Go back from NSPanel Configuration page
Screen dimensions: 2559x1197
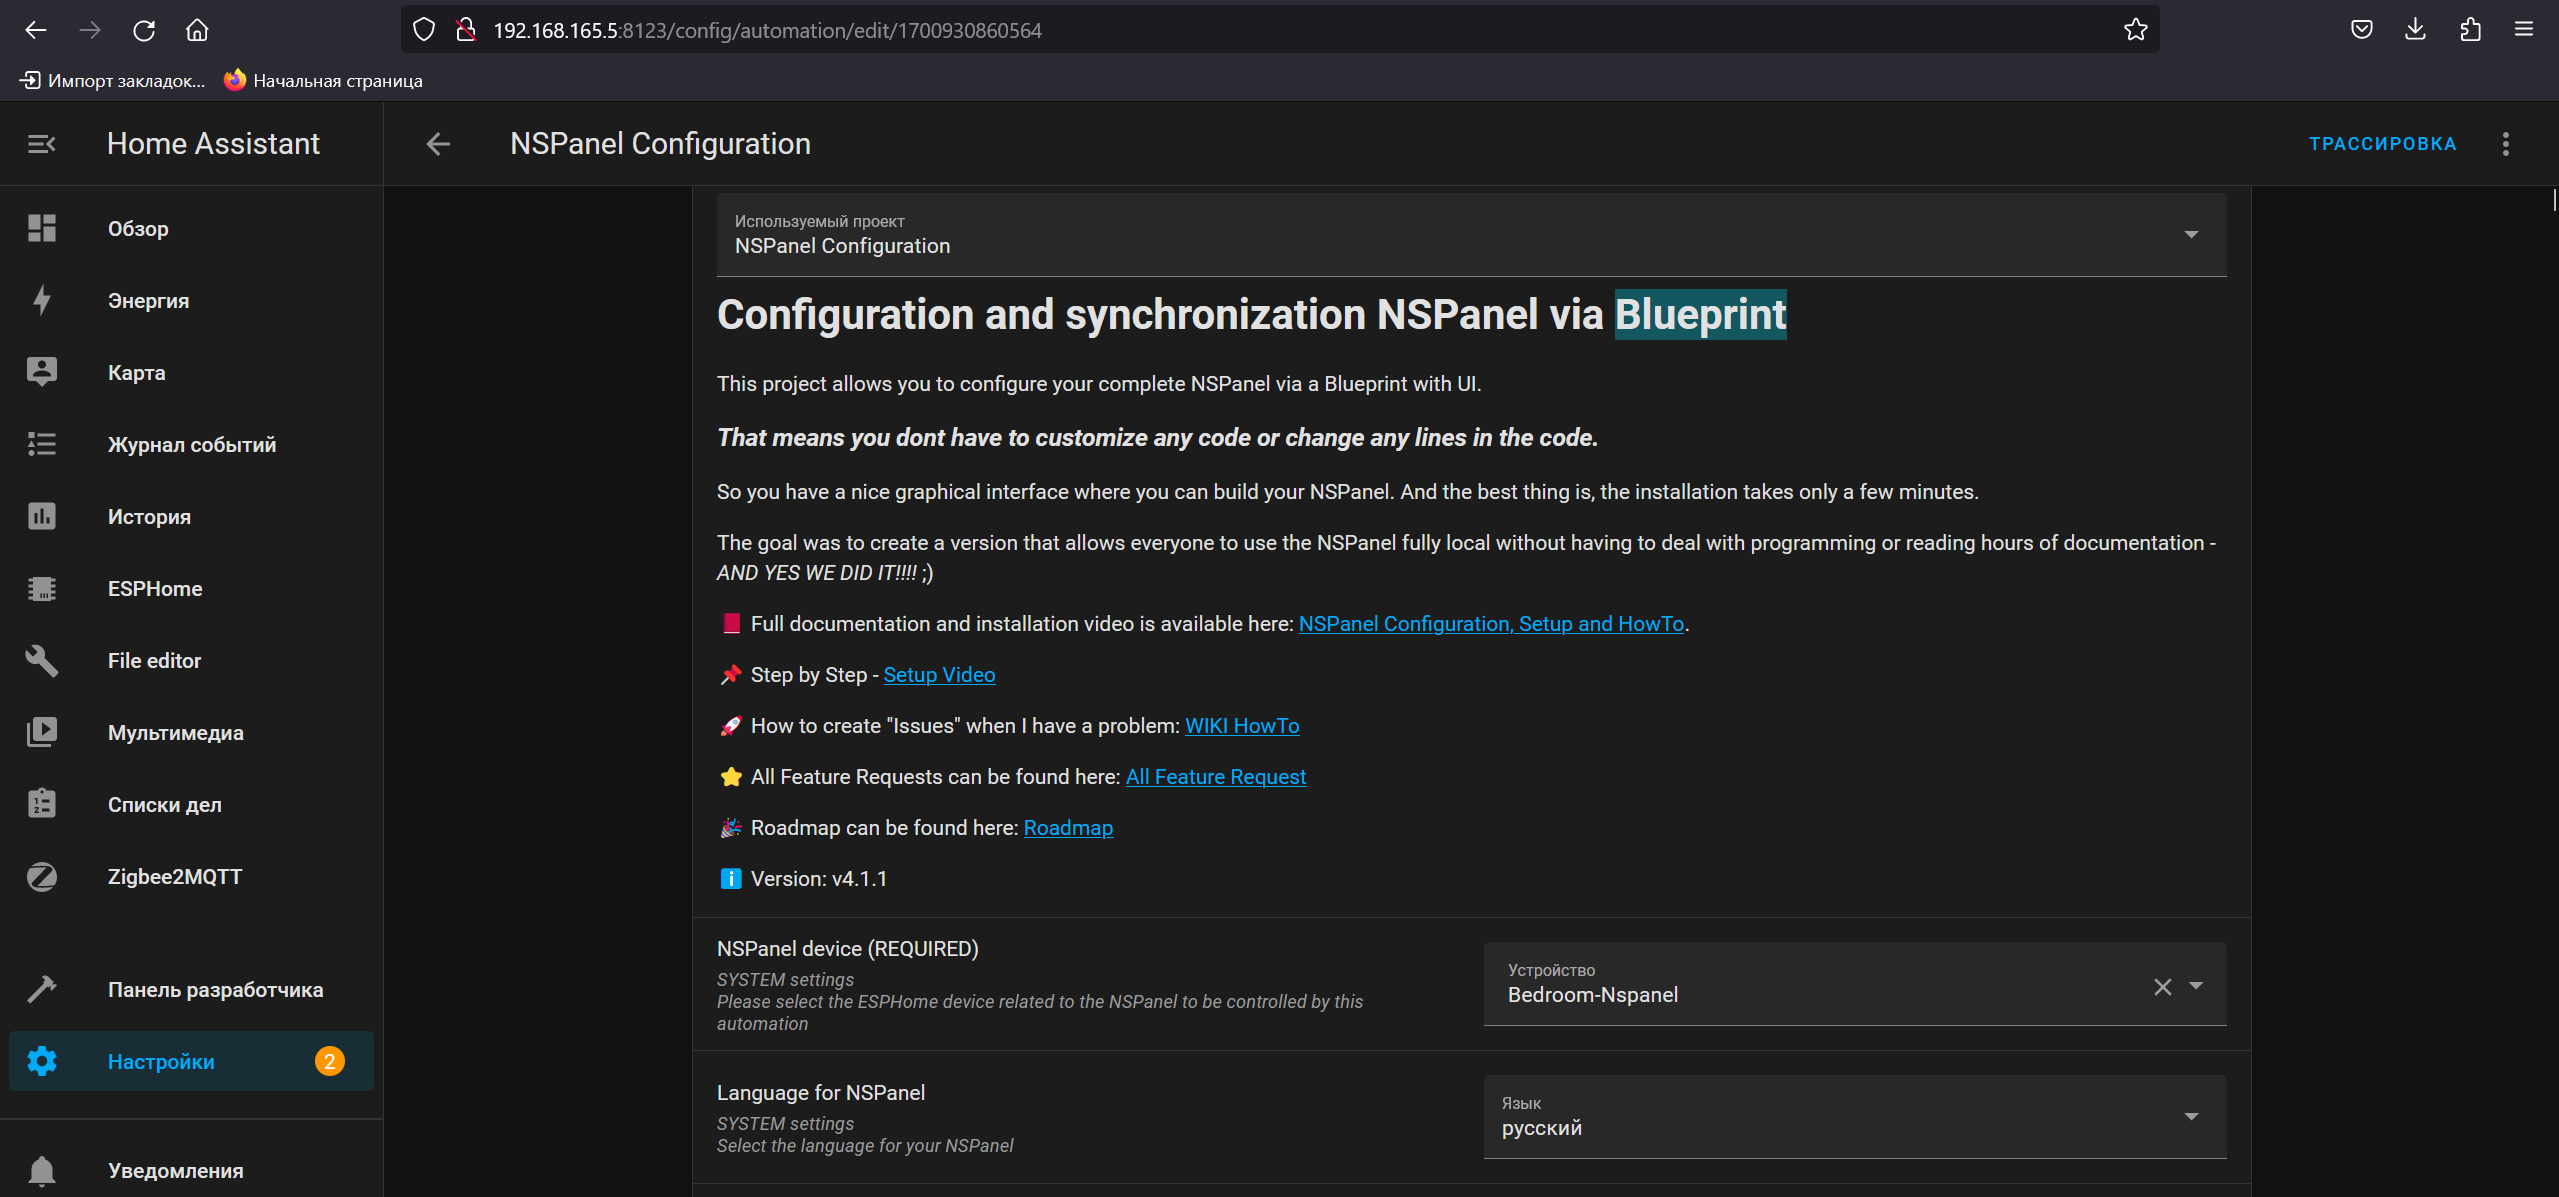(x=438, y=144)
